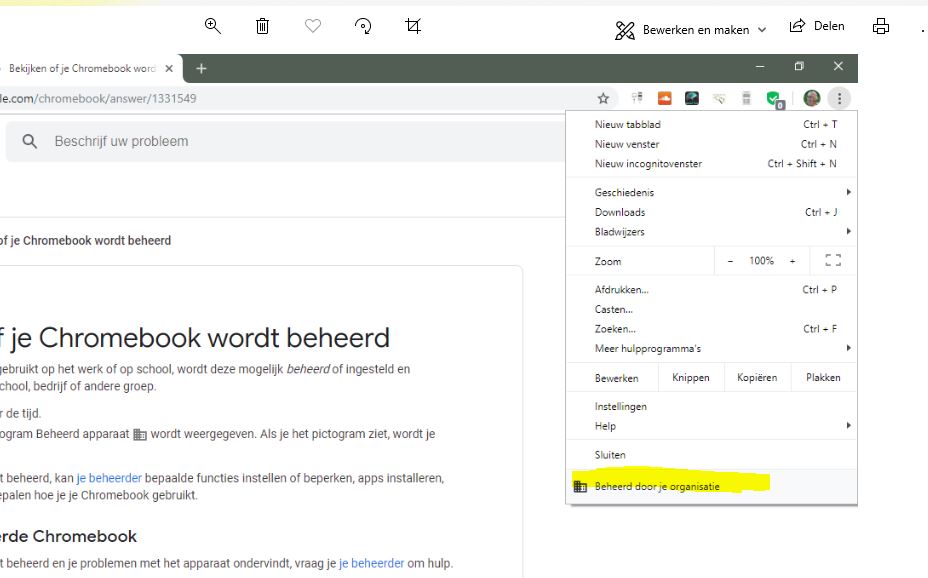Click the profile avatar in Chrome toolbar
This screenshot has width=928, height=578.
812,98
